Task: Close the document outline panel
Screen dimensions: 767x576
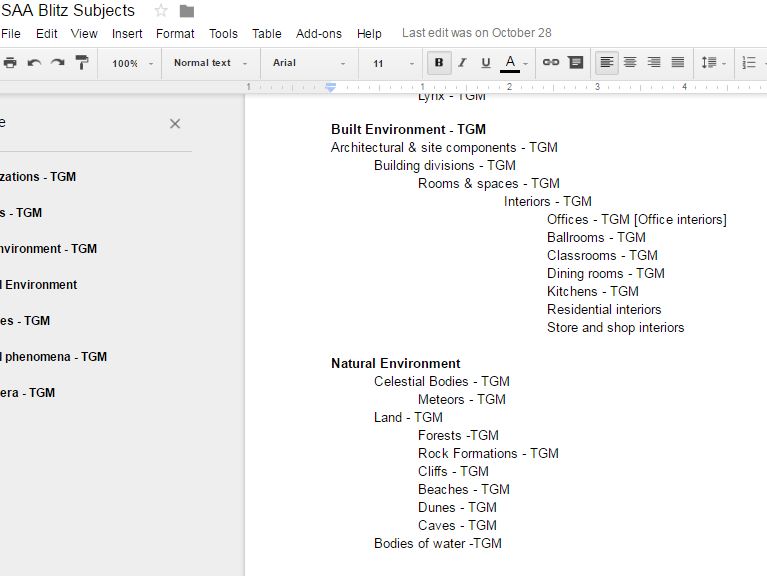Action: [175, 124]
